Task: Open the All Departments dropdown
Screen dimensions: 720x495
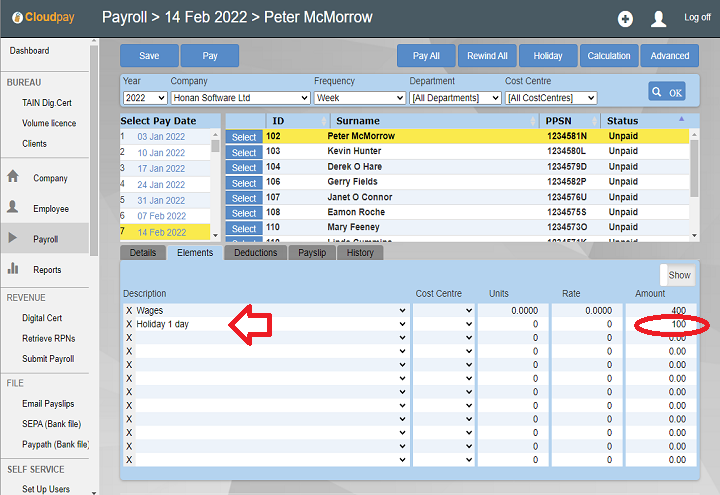Action: [455, 98]
